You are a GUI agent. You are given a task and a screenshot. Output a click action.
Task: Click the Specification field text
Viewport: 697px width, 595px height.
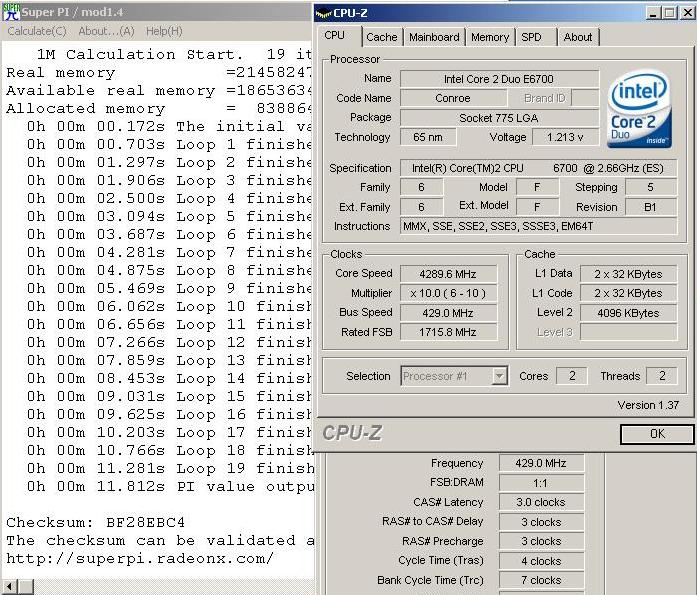538,168
